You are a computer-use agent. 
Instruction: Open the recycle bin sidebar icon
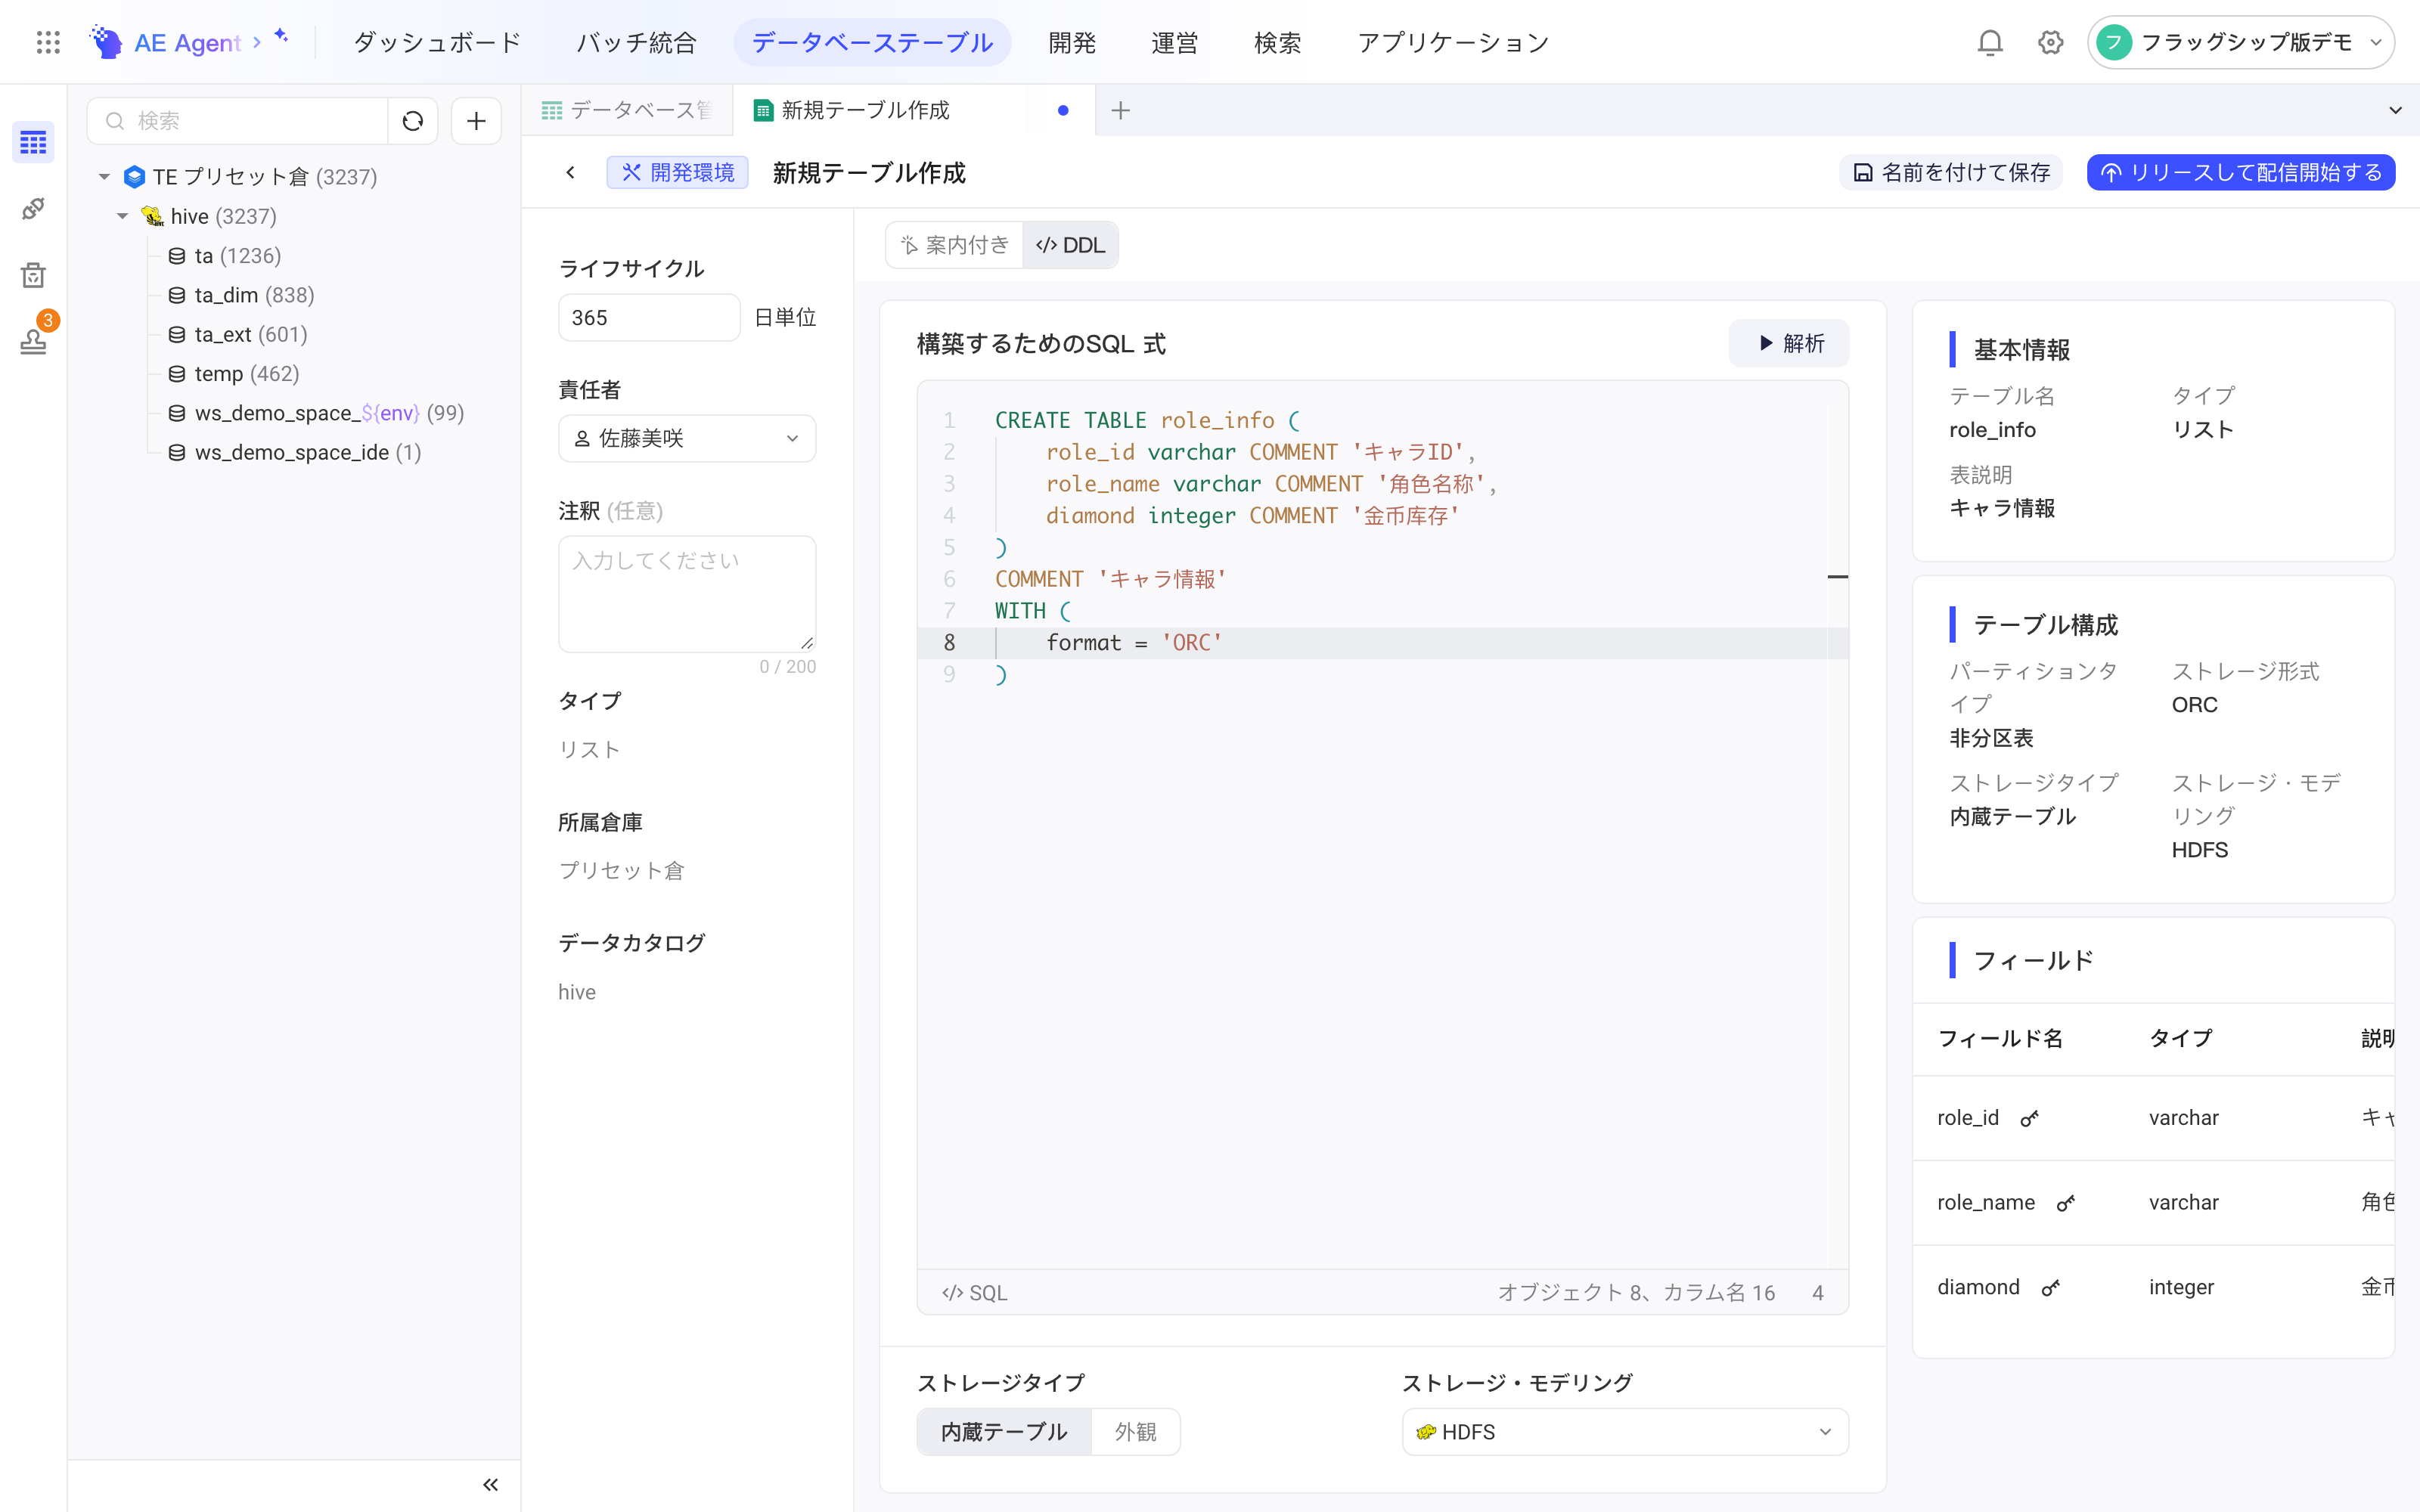[x=33, y=275]
